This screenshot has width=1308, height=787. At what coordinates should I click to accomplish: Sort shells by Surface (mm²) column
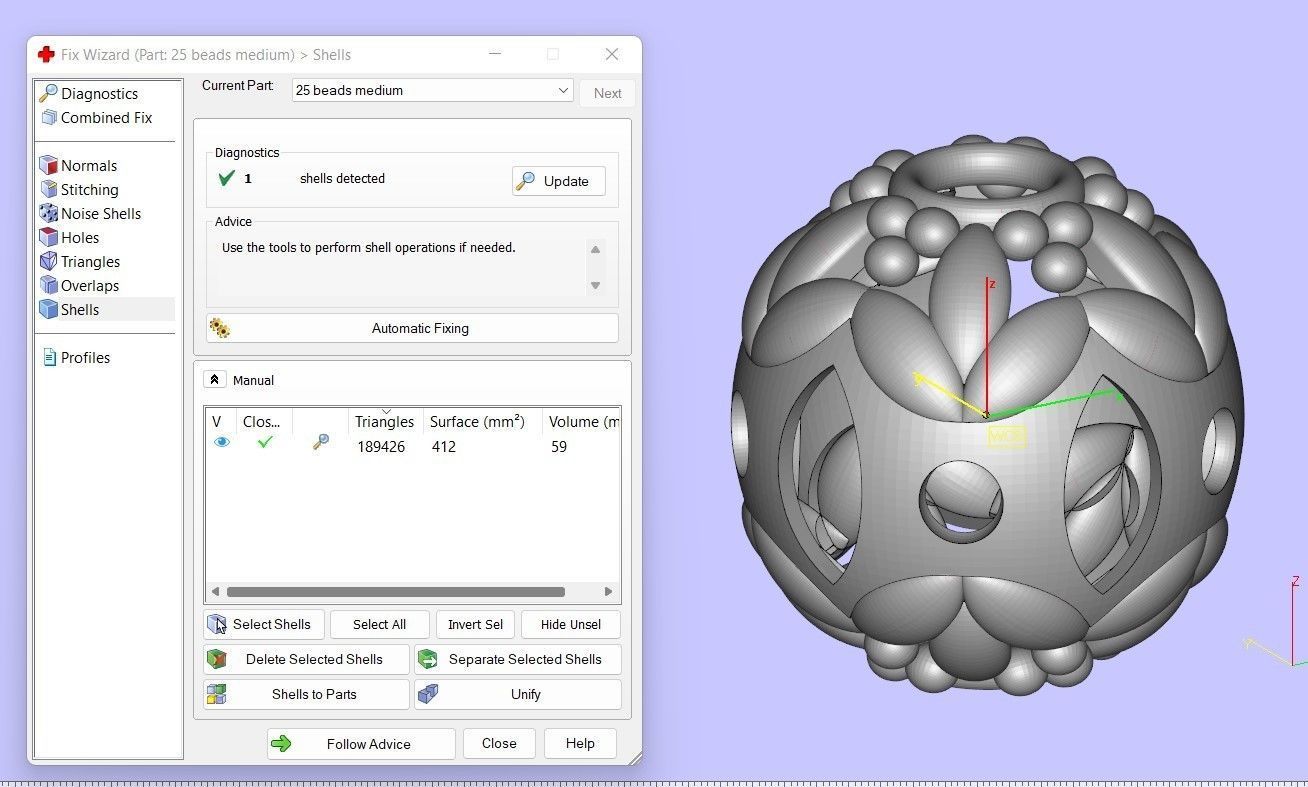pos(483,422)
